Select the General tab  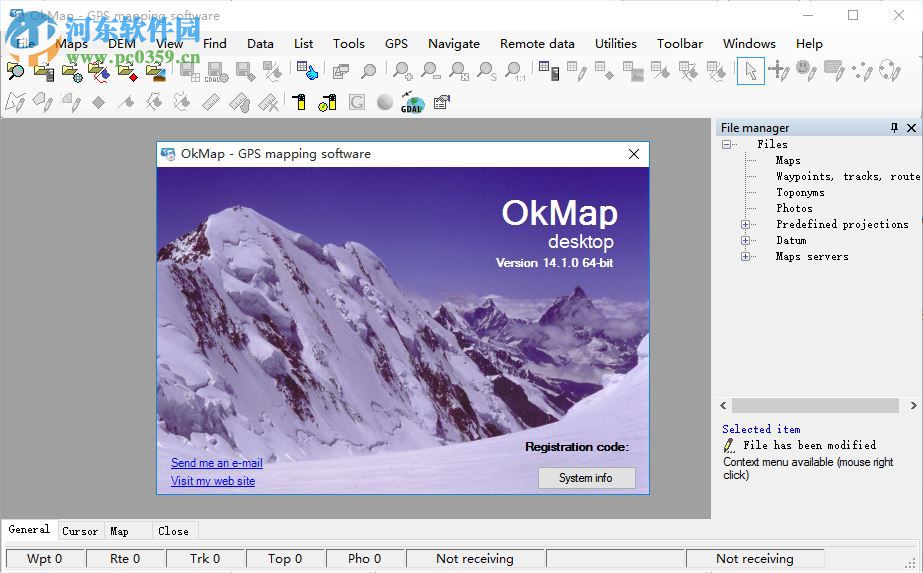pos(29,529)
